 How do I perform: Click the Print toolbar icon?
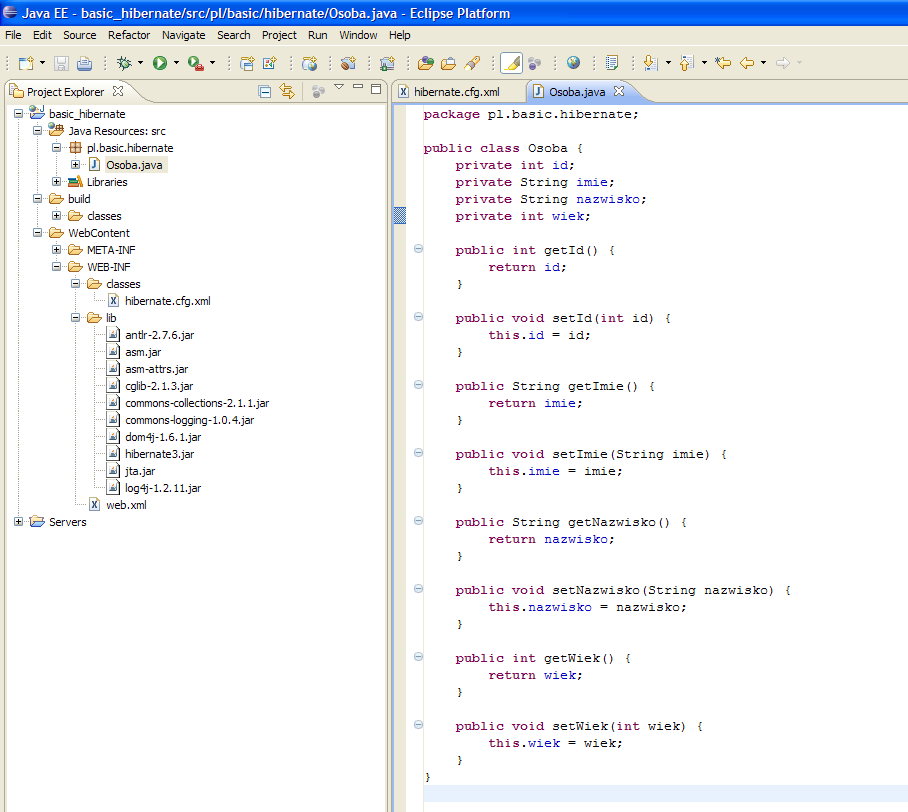point(85,63)
